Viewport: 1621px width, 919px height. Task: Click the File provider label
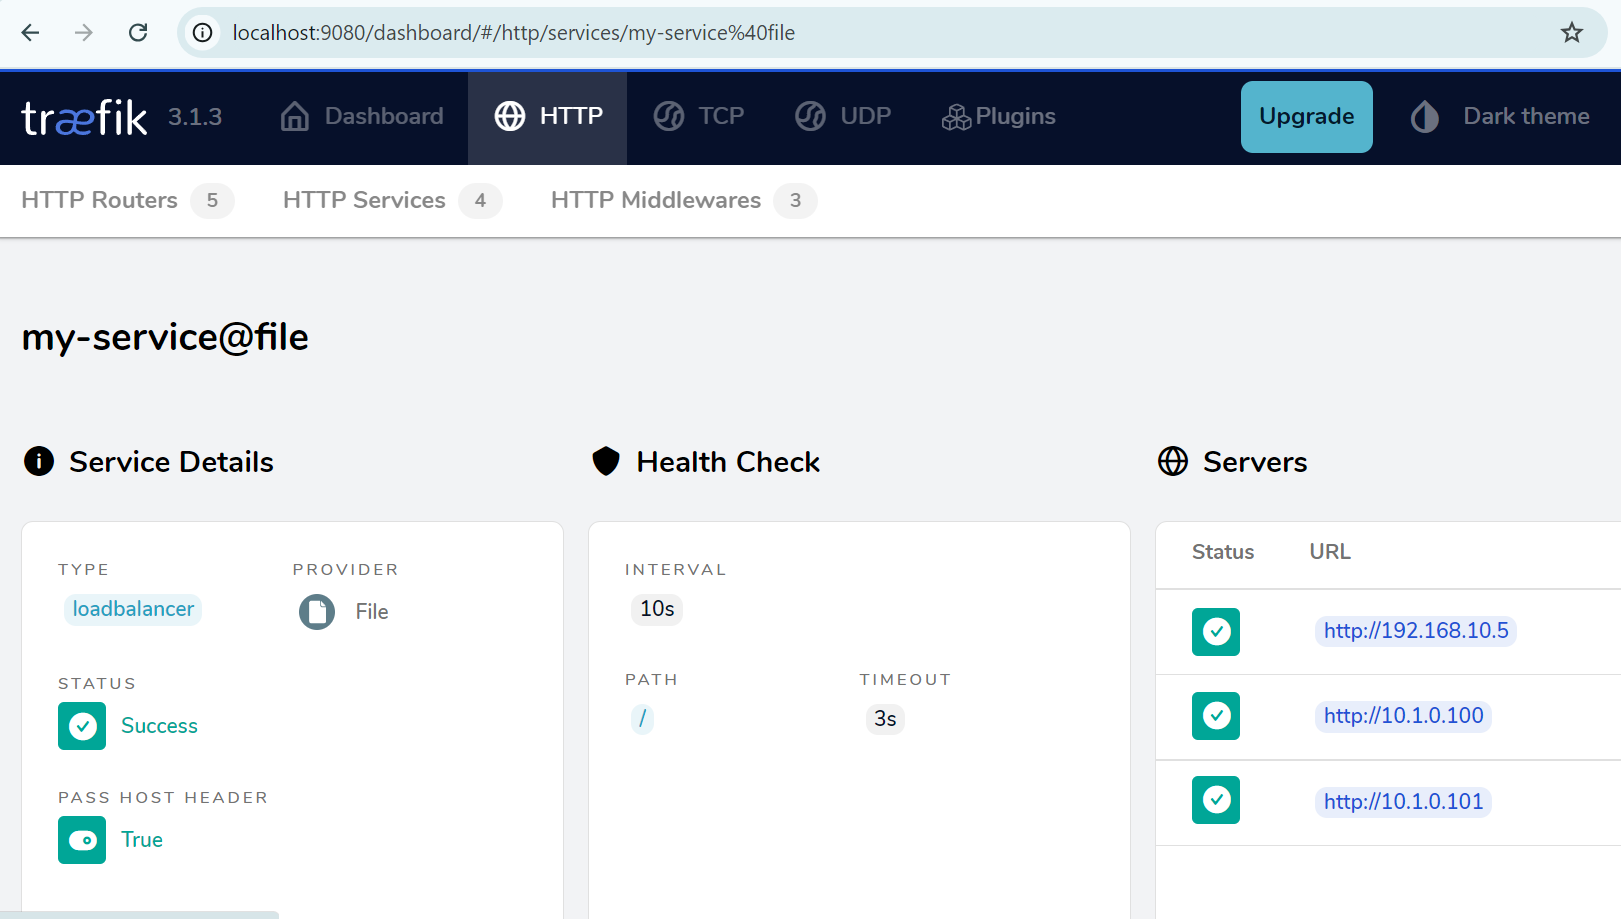pos(372,612)
